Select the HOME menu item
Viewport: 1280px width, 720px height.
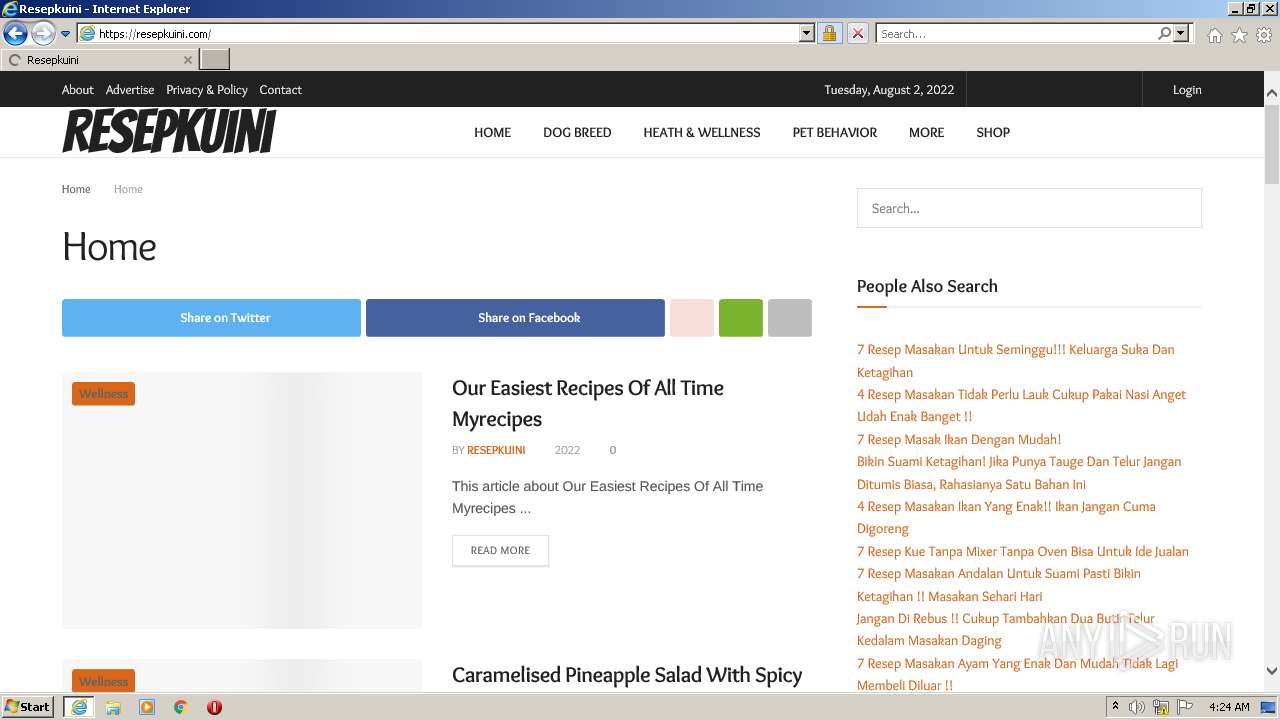492,132
